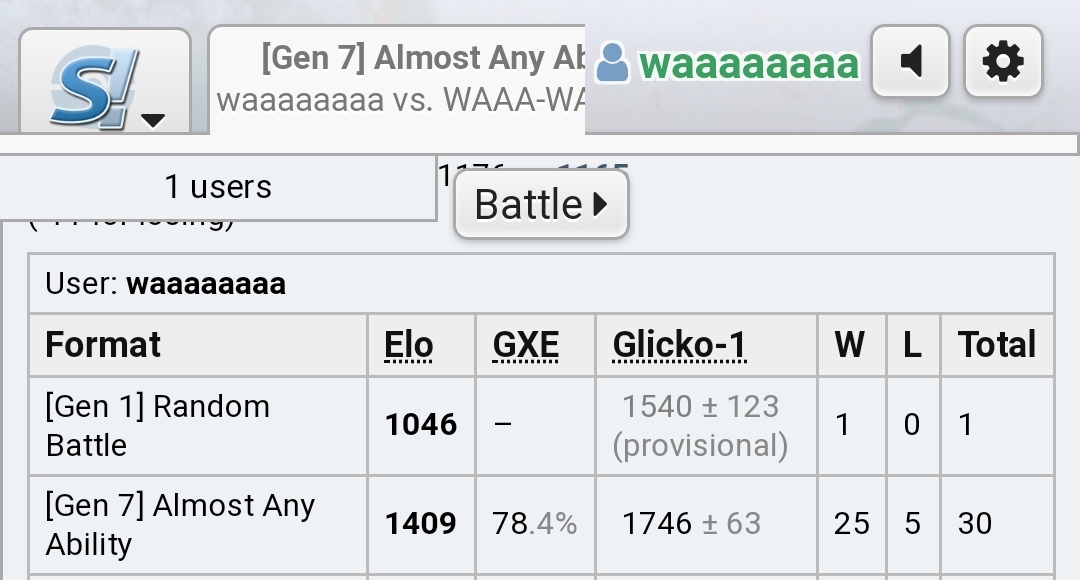Select the Gen 7 Almost Any Ability row

tap(541, 525)
